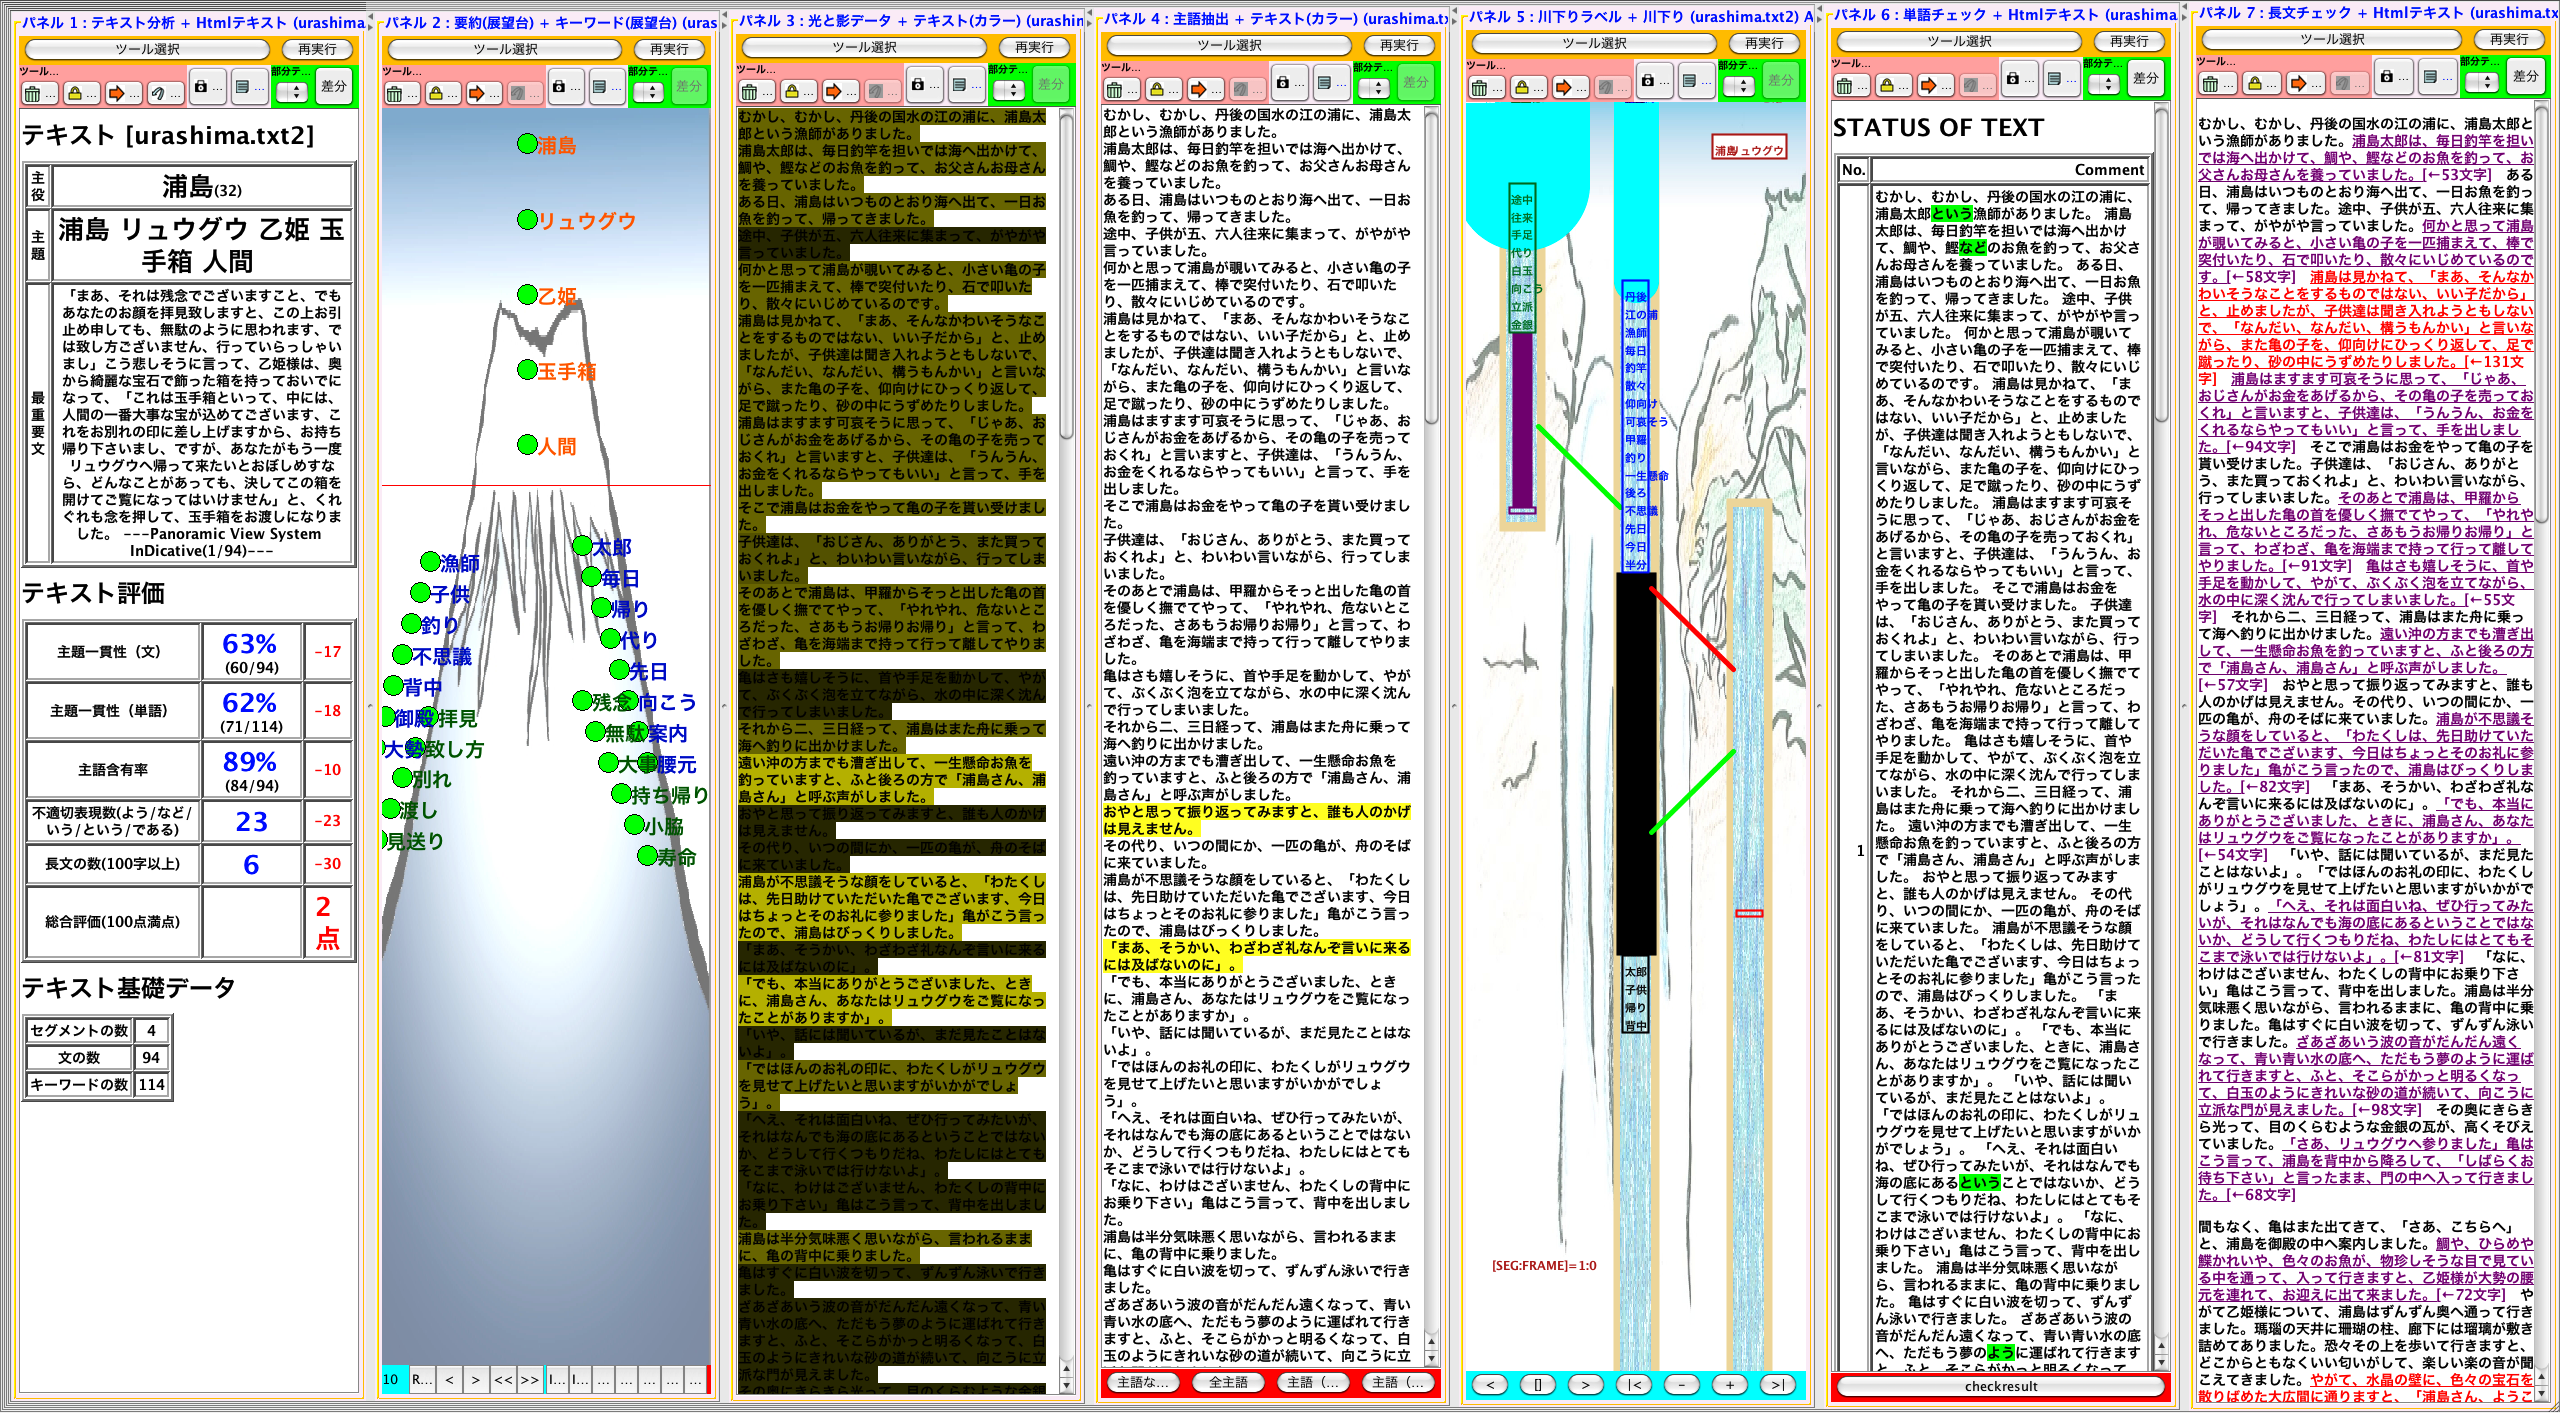
Task: Click the document note icon in Panel 4
Action: tap(1324, 84)
